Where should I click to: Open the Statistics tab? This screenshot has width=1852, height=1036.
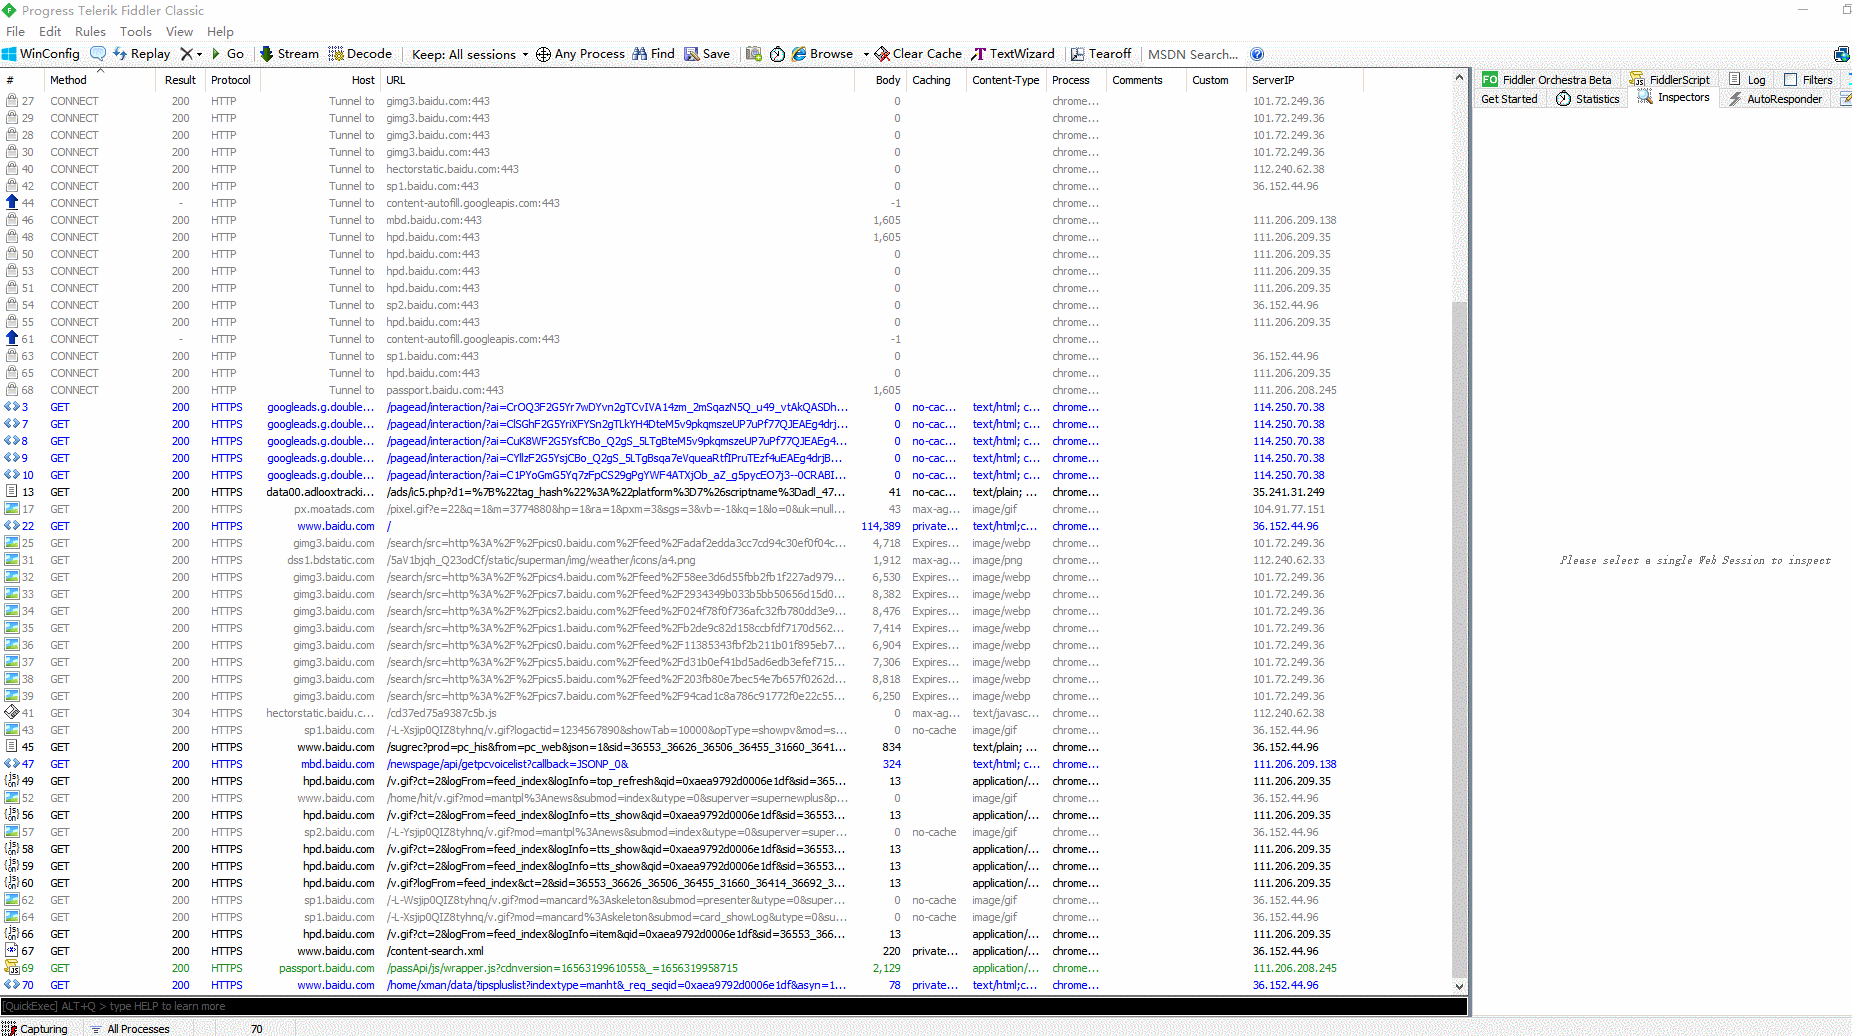(x=1588, y=99)
